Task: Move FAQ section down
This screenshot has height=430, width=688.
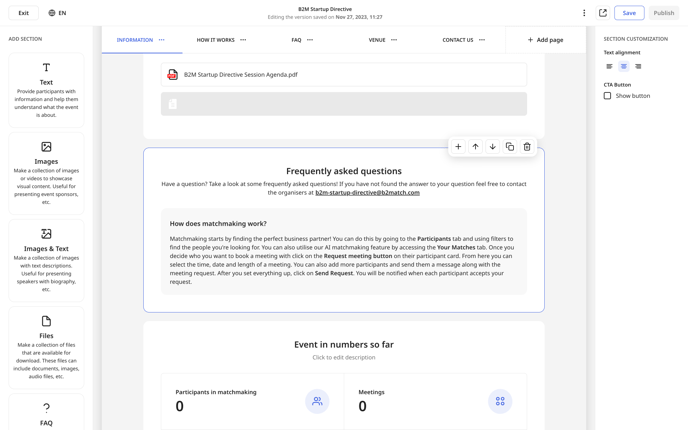Action: (492, 147)
